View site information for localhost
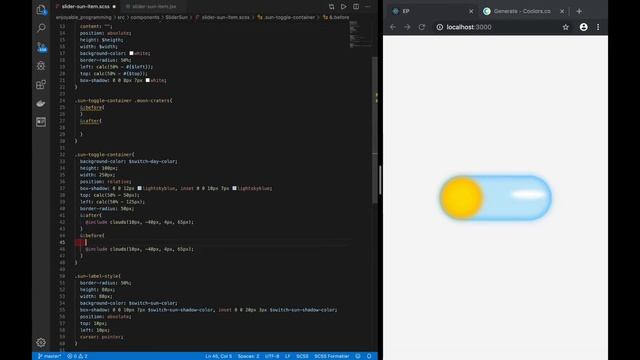The width and height of the screenshot is (640, 360). [440, 27]
